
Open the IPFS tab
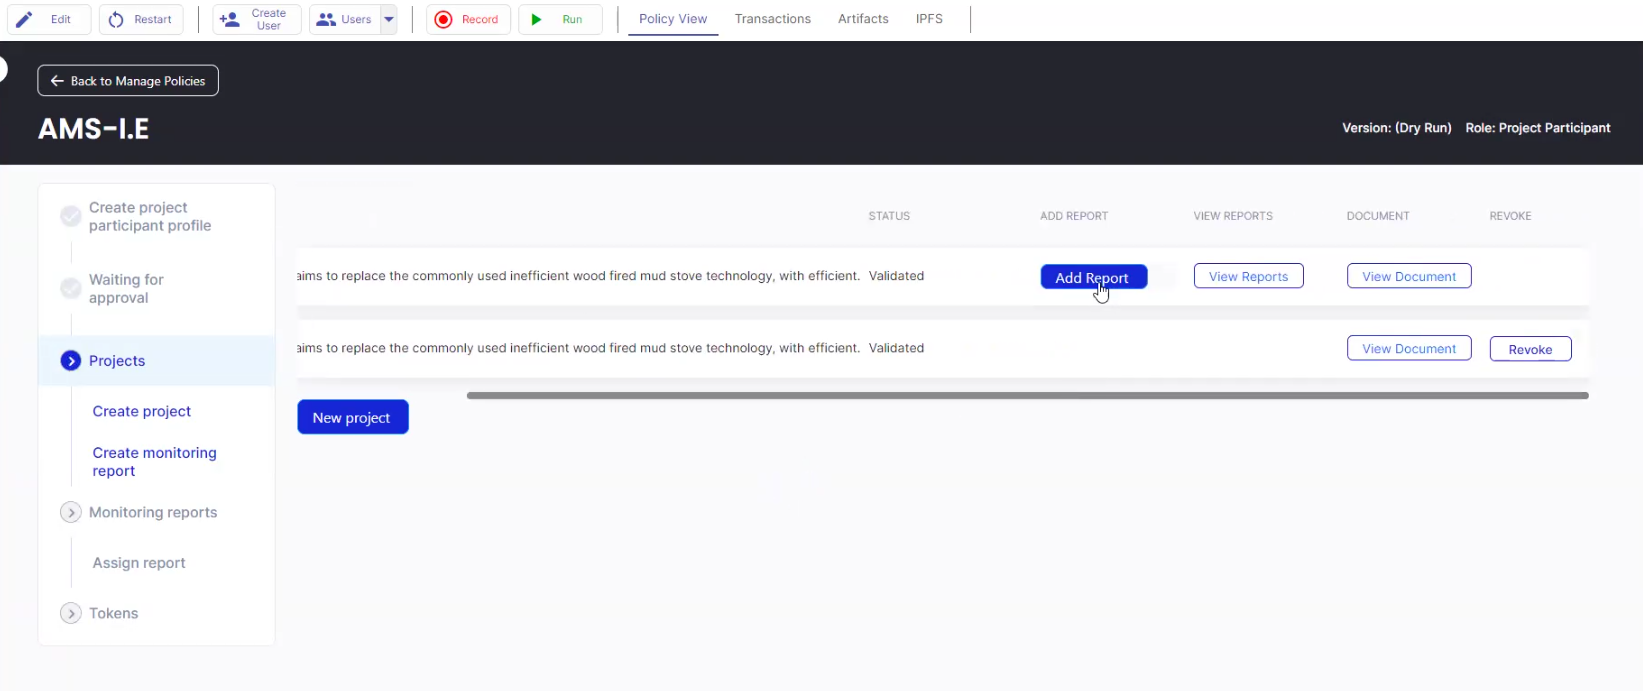pyautogui.click(x=929, y=19)
